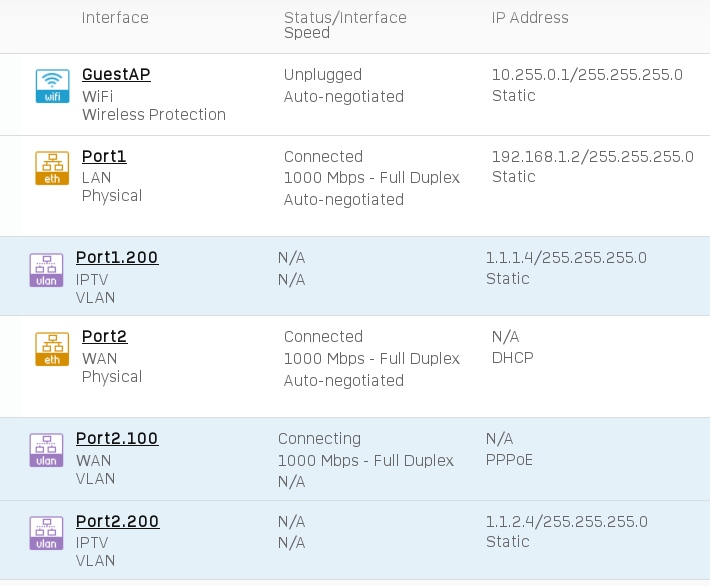This screenshot has height=586, width=710.
Task: Click the Port2.100 vlan icon
Action: click(x=46, y=450)
